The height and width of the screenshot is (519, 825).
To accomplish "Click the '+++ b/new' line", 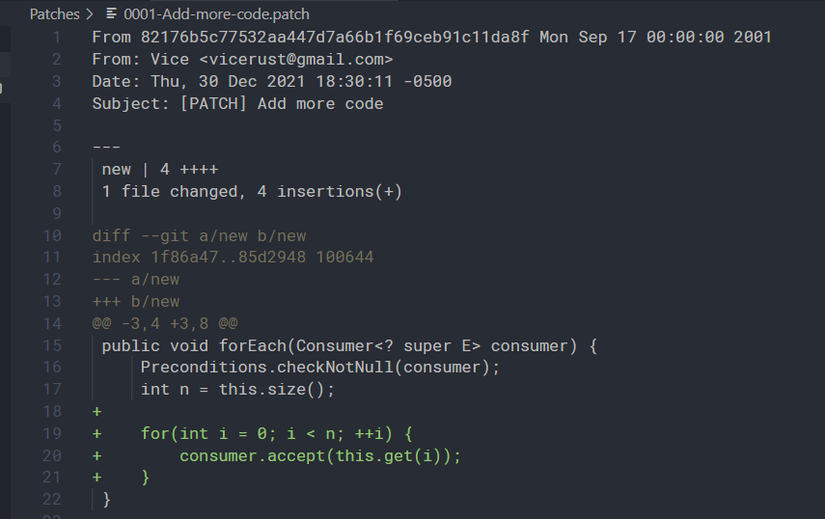I will (136, 302).
